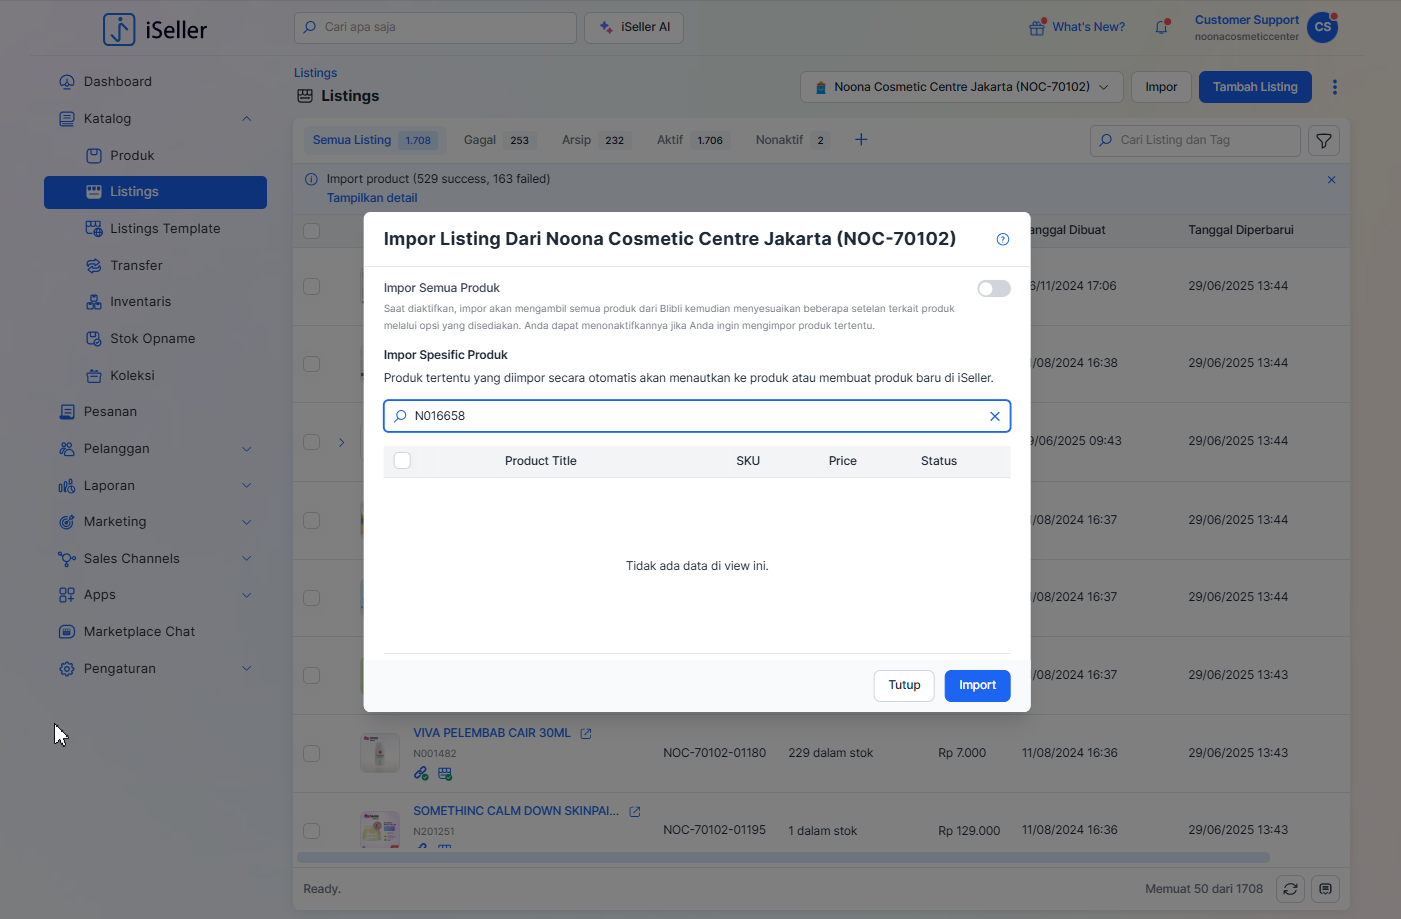The image size is (1401, 919).
Task: Click the Import button in dialog
Action: click(x=977, y=686)
